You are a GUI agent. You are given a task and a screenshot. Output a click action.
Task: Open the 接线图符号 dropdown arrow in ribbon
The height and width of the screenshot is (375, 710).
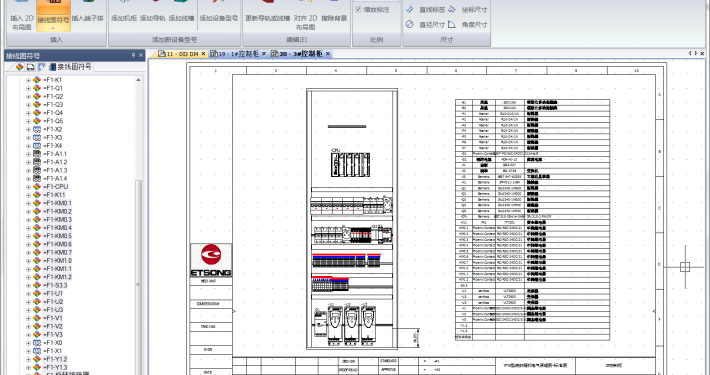[x=53, y=29]
